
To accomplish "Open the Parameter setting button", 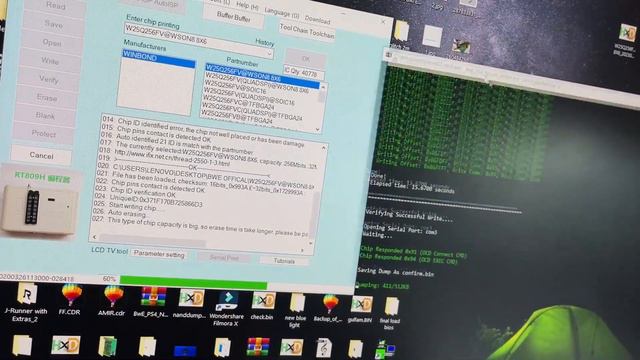I will point(159,254).
